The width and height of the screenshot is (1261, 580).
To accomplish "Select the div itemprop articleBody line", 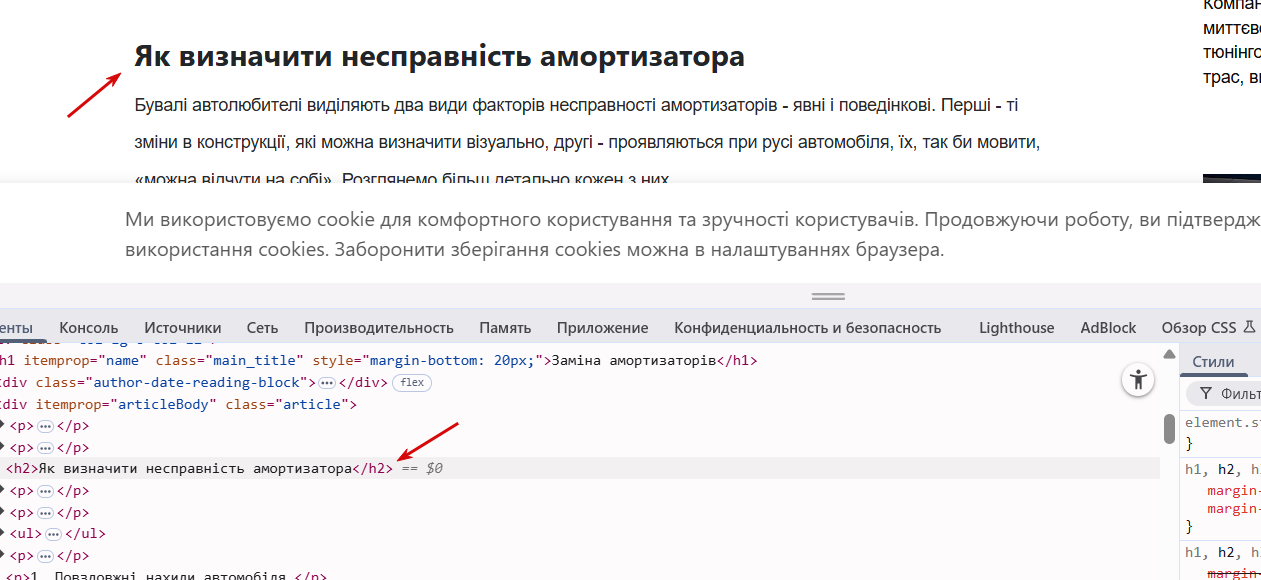I will coord(179,404).
